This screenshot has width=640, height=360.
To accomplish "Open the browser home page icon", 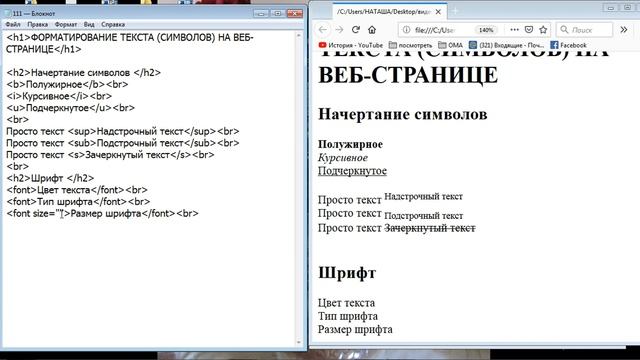I will [372, 30].
